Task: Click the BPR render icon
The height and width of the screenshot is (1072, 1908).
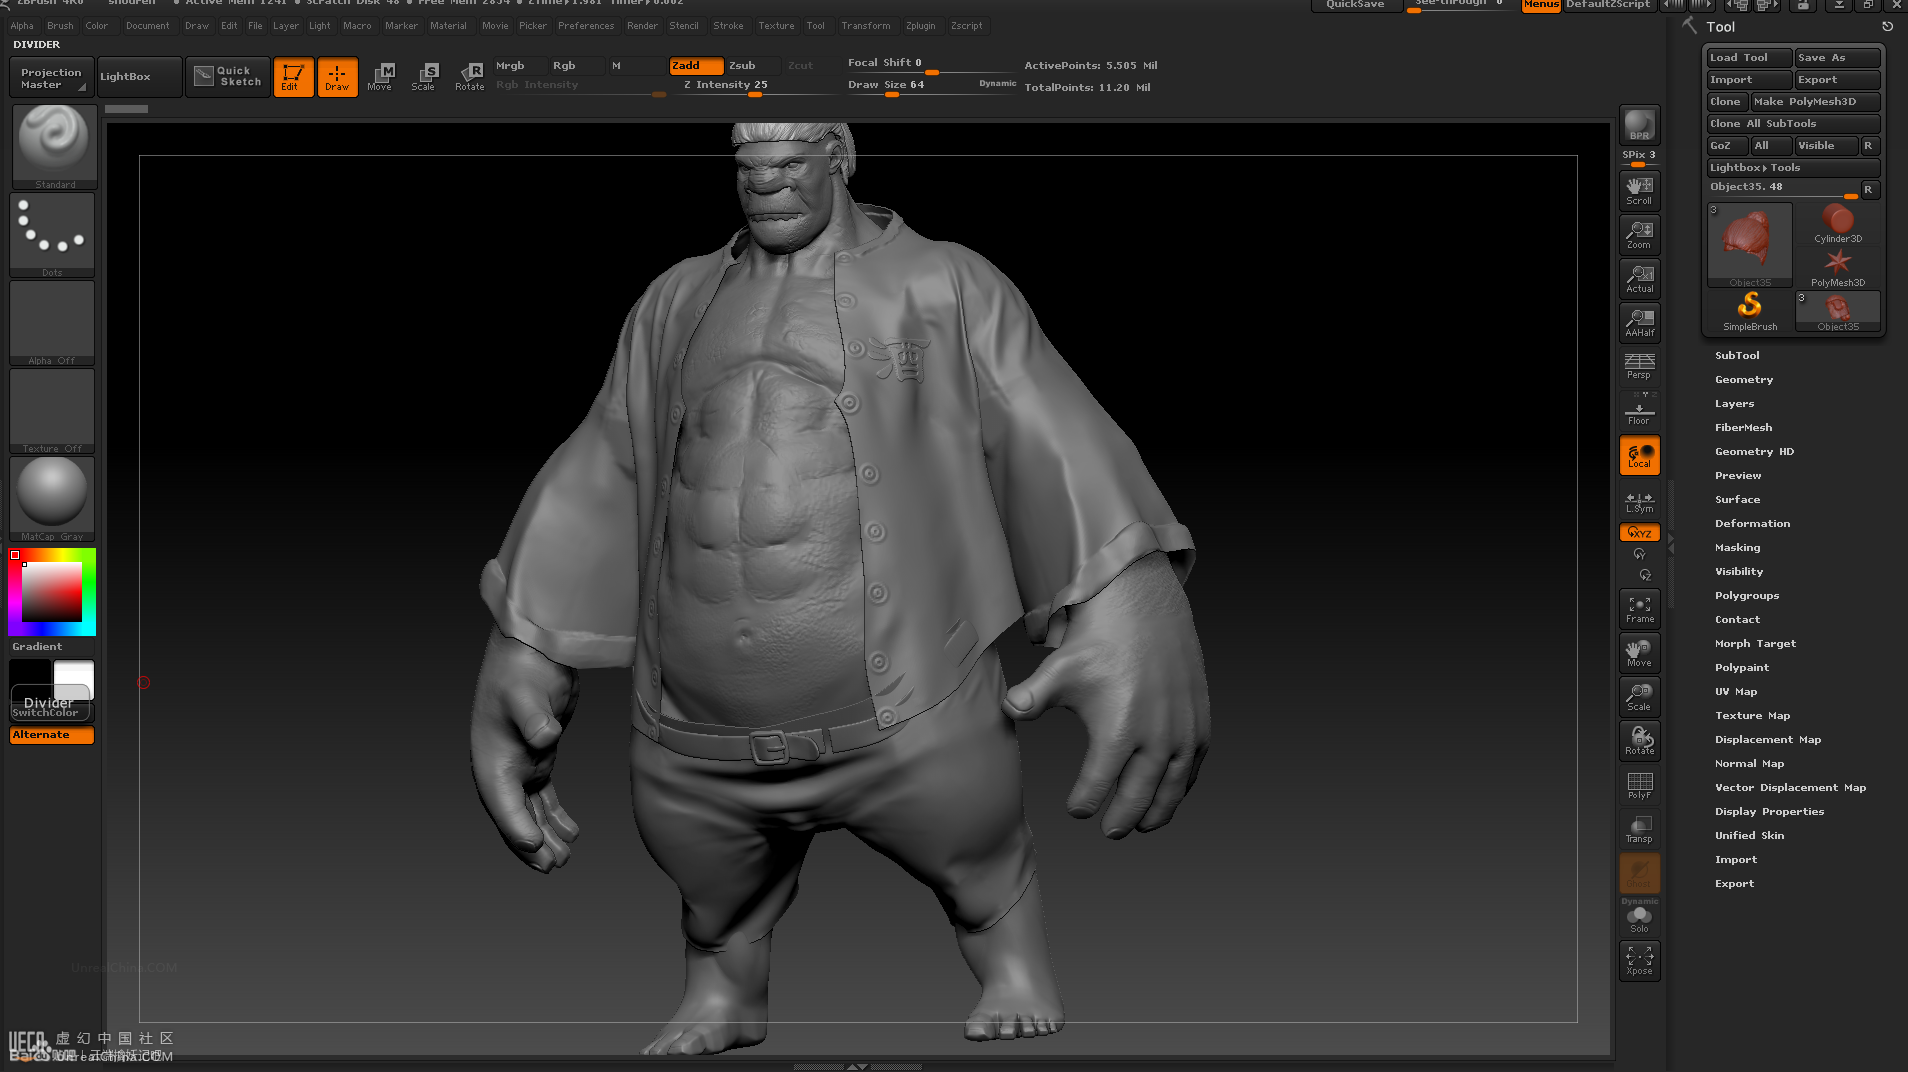Action: [x=1639, y=125]
